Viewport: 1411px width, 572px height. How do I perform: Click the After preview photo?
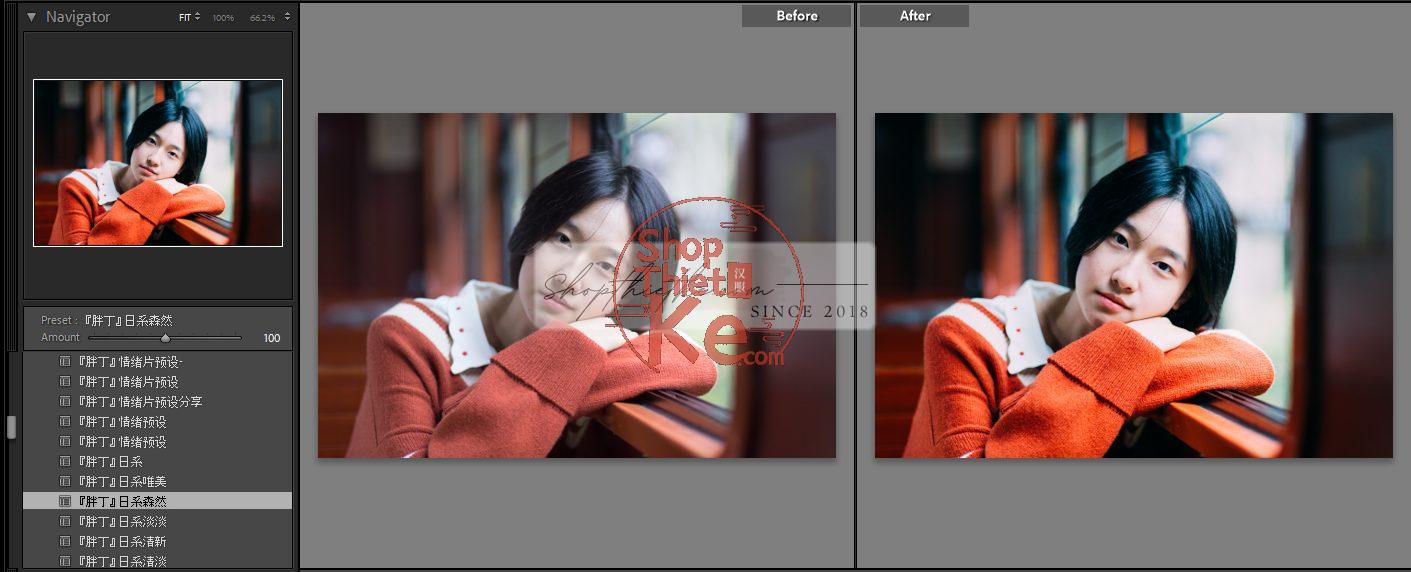1133,286
